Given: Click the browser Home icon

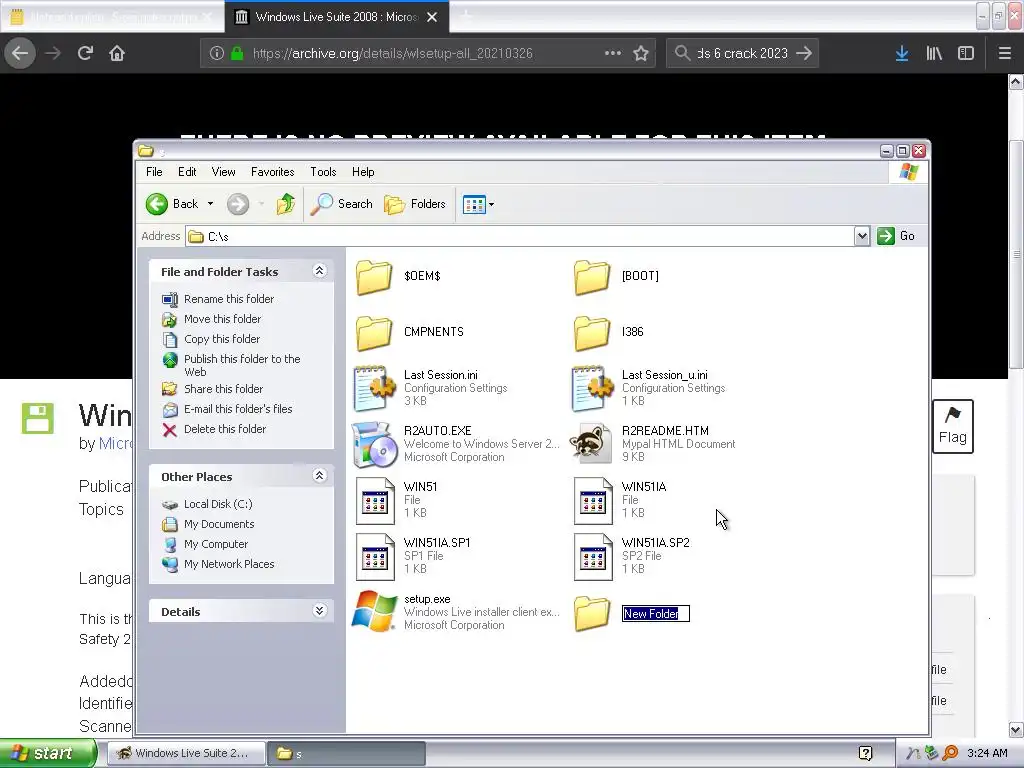Looking at the screenshot, I should (x=117, y=53).
